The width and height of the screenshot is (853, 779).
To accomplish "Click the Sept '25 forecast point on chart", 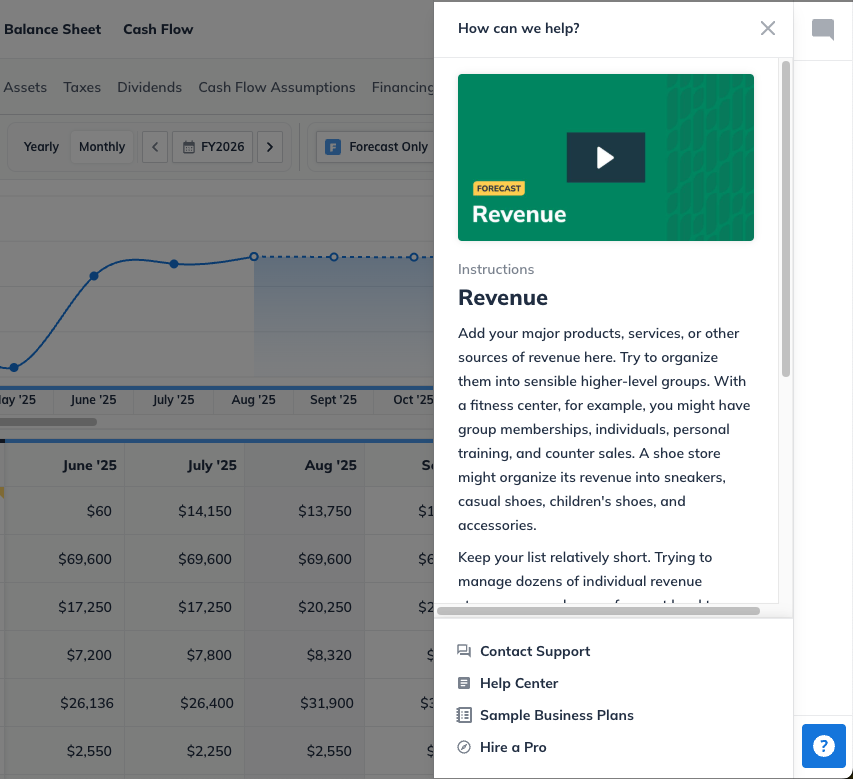I will (x=333, y=257).
